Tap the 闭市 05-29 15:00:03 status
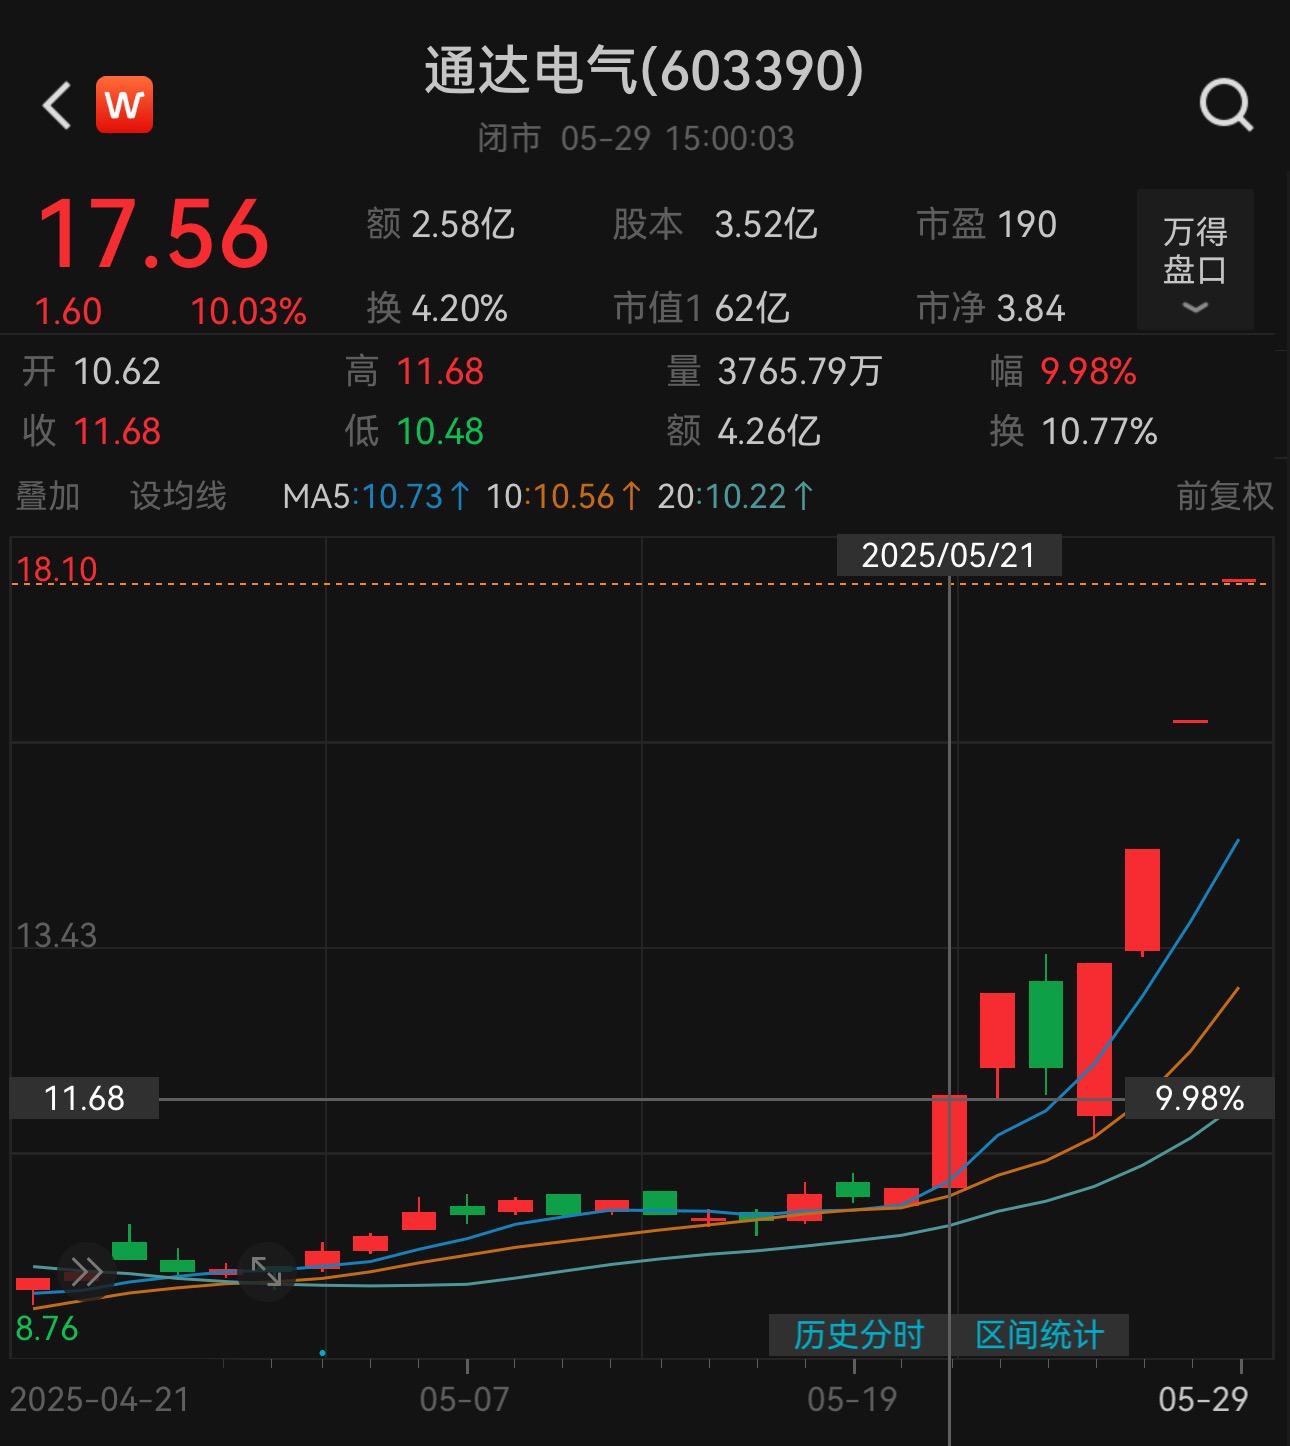The width and height of the screenshot is (1290, 1446). [636, 138]
